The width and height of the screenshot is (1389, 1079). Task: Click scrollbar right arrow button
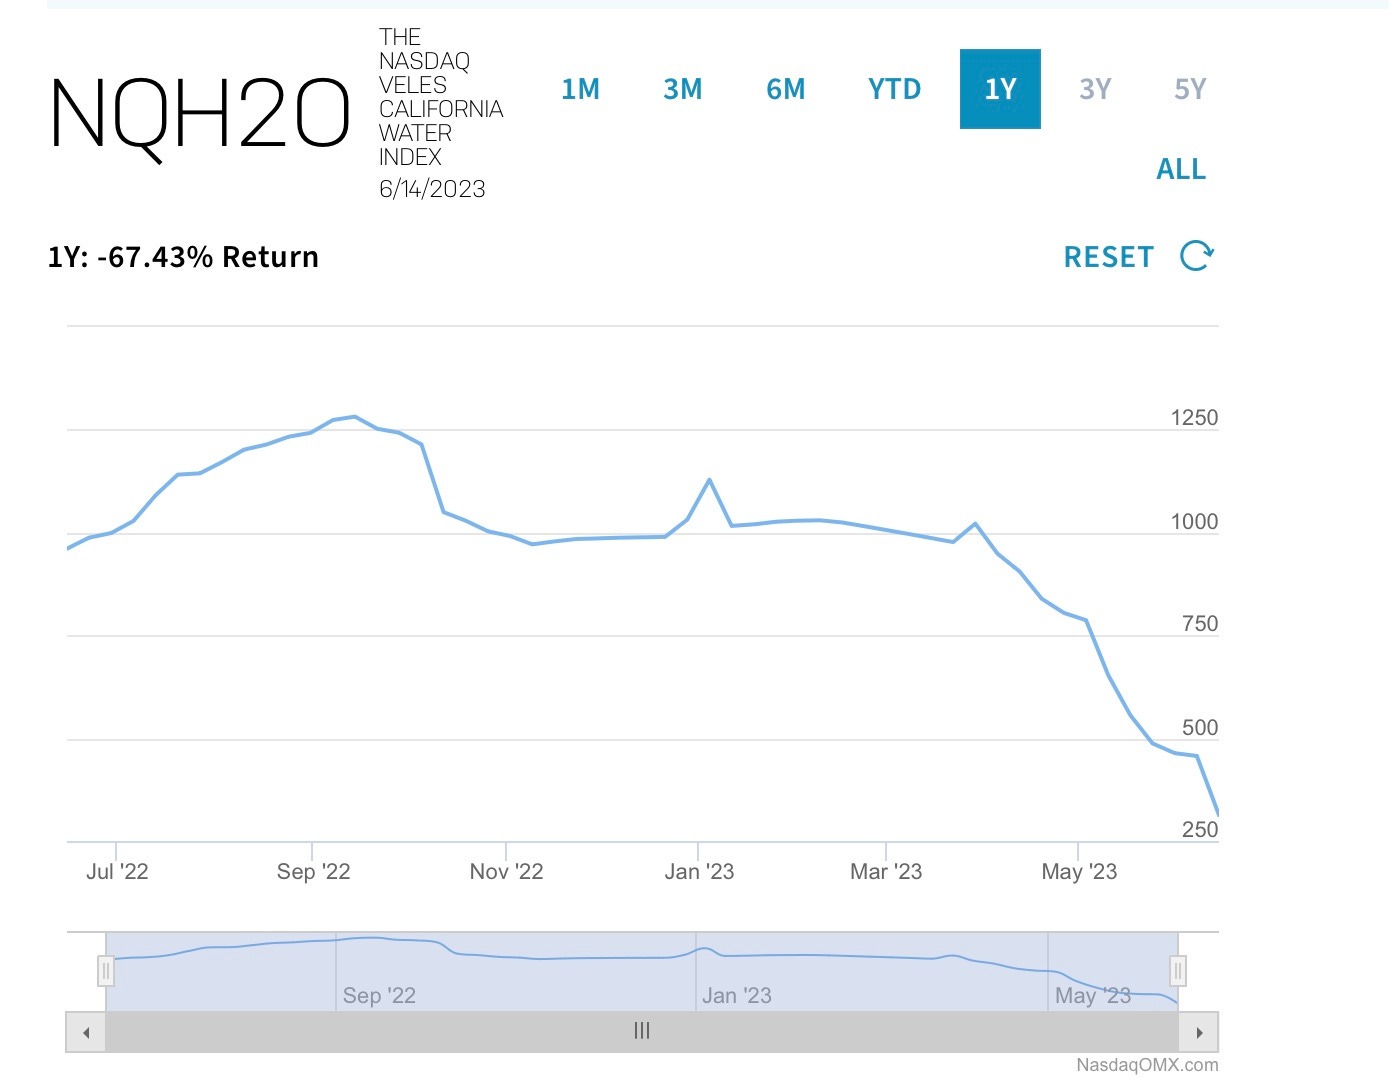point(1199,1032)
